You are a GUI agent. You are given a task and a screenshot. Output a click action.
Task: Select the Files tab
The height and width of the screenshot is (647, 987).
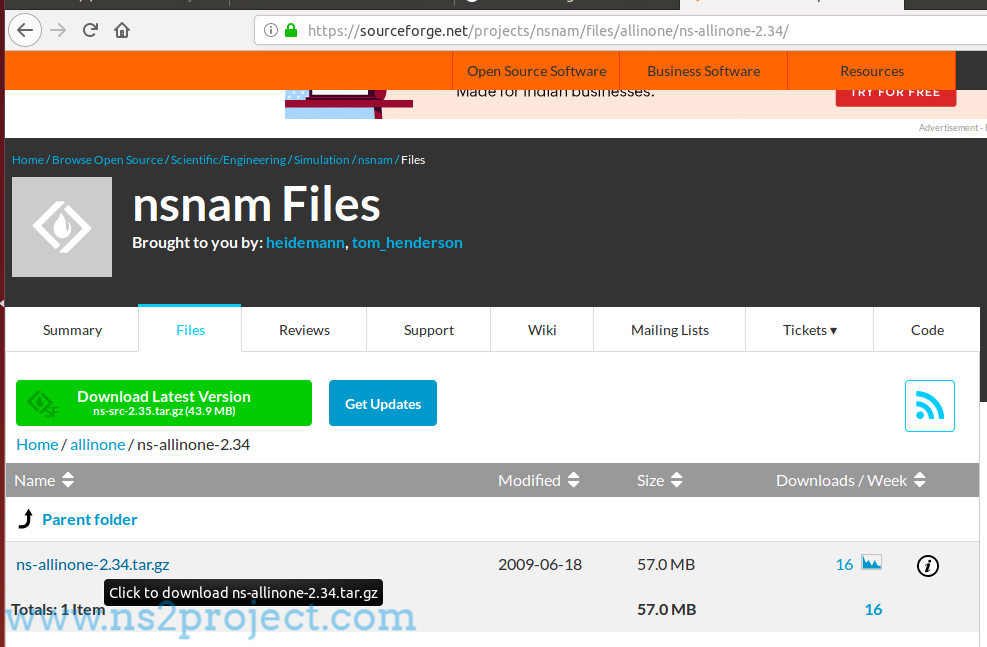click(x=190, y=329)
